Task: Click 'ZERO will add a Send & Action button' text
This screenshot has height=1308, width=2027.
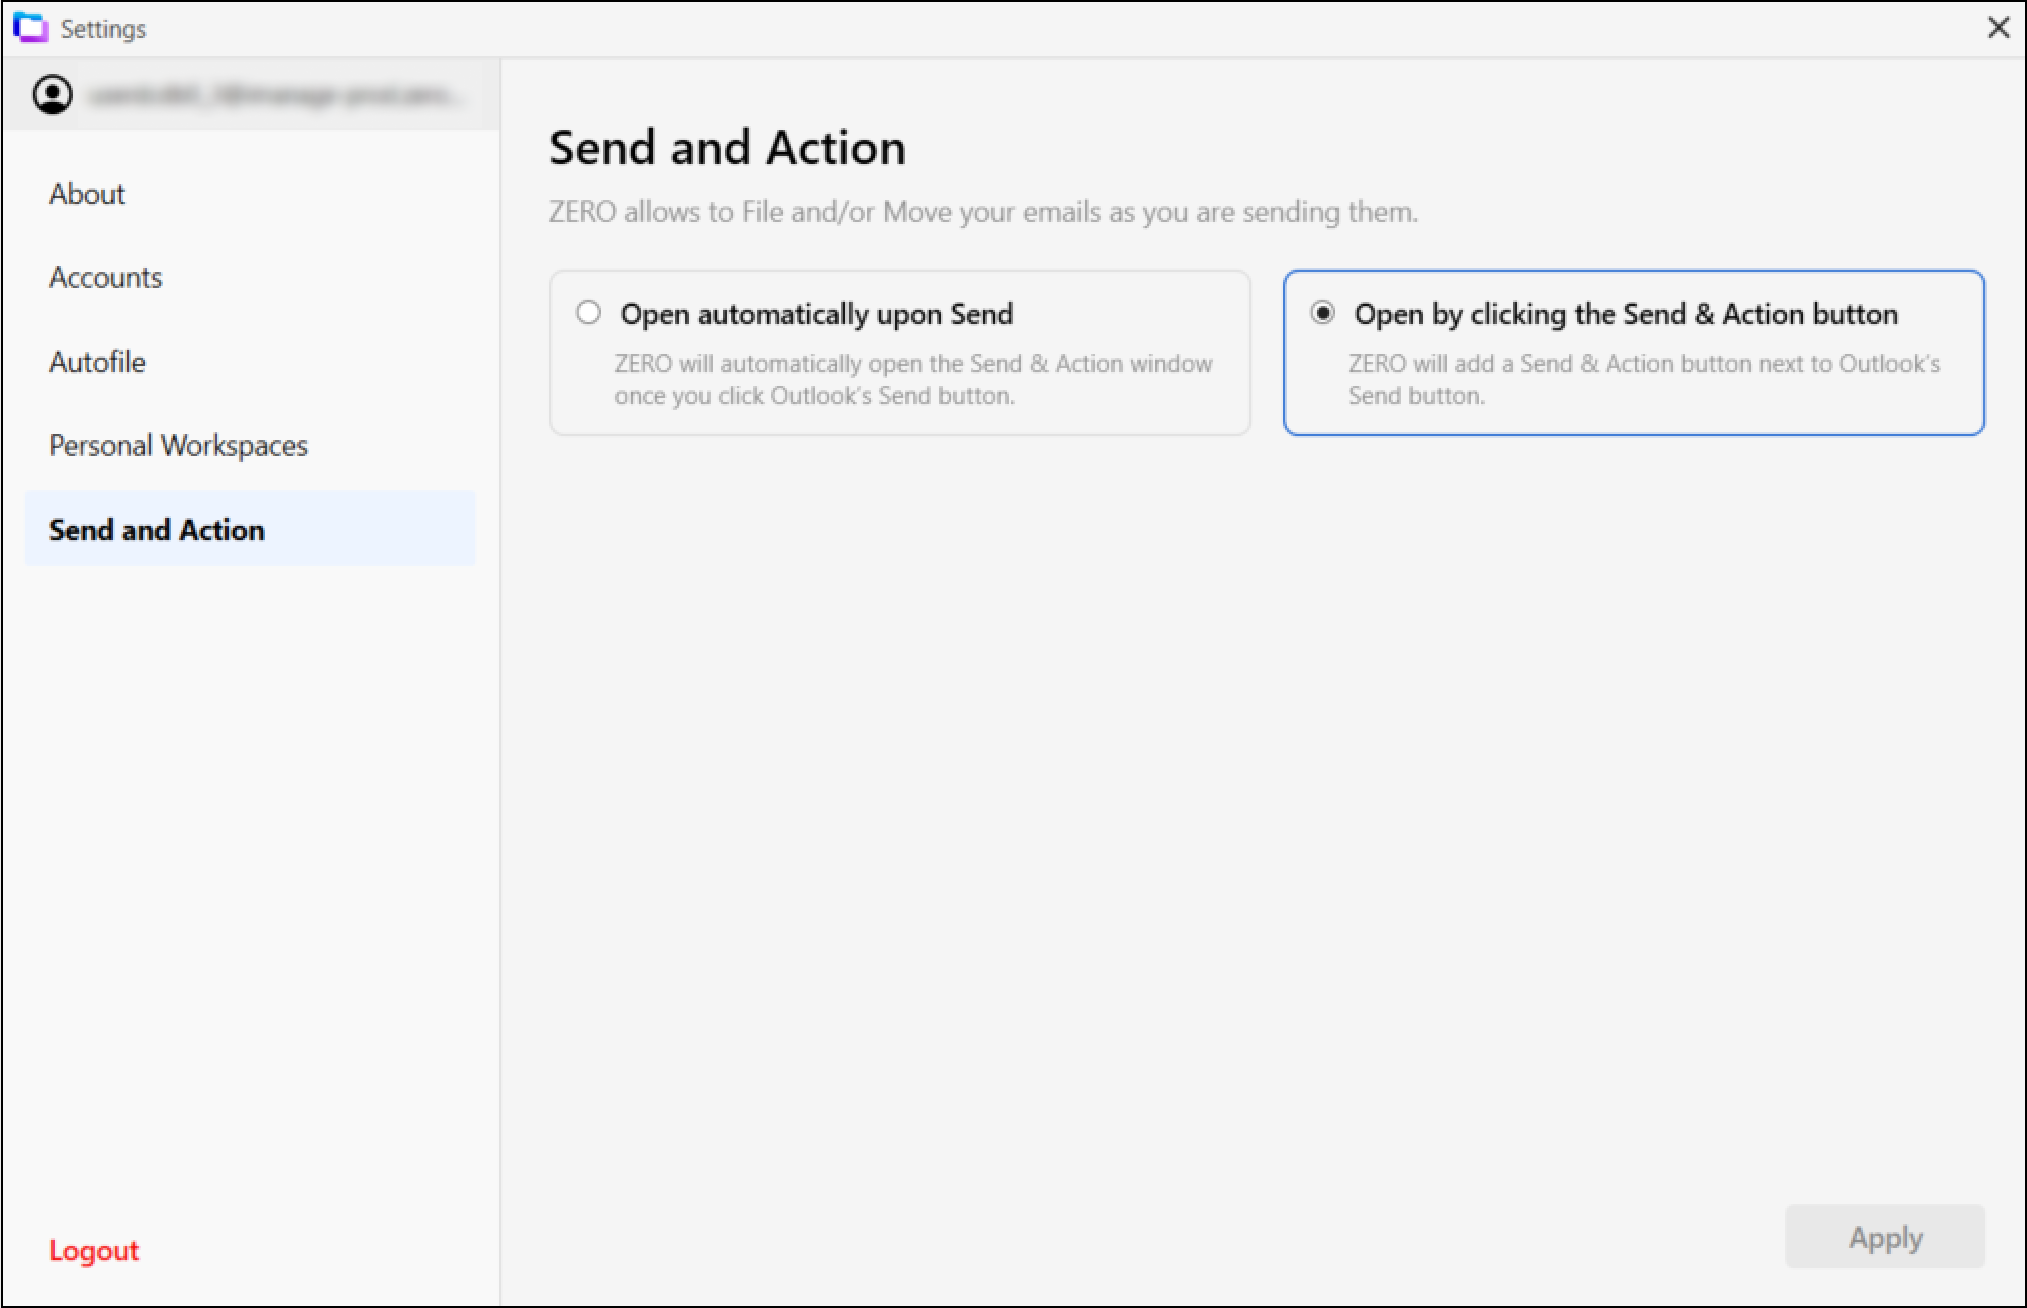Action: [x=1644, y=380]
